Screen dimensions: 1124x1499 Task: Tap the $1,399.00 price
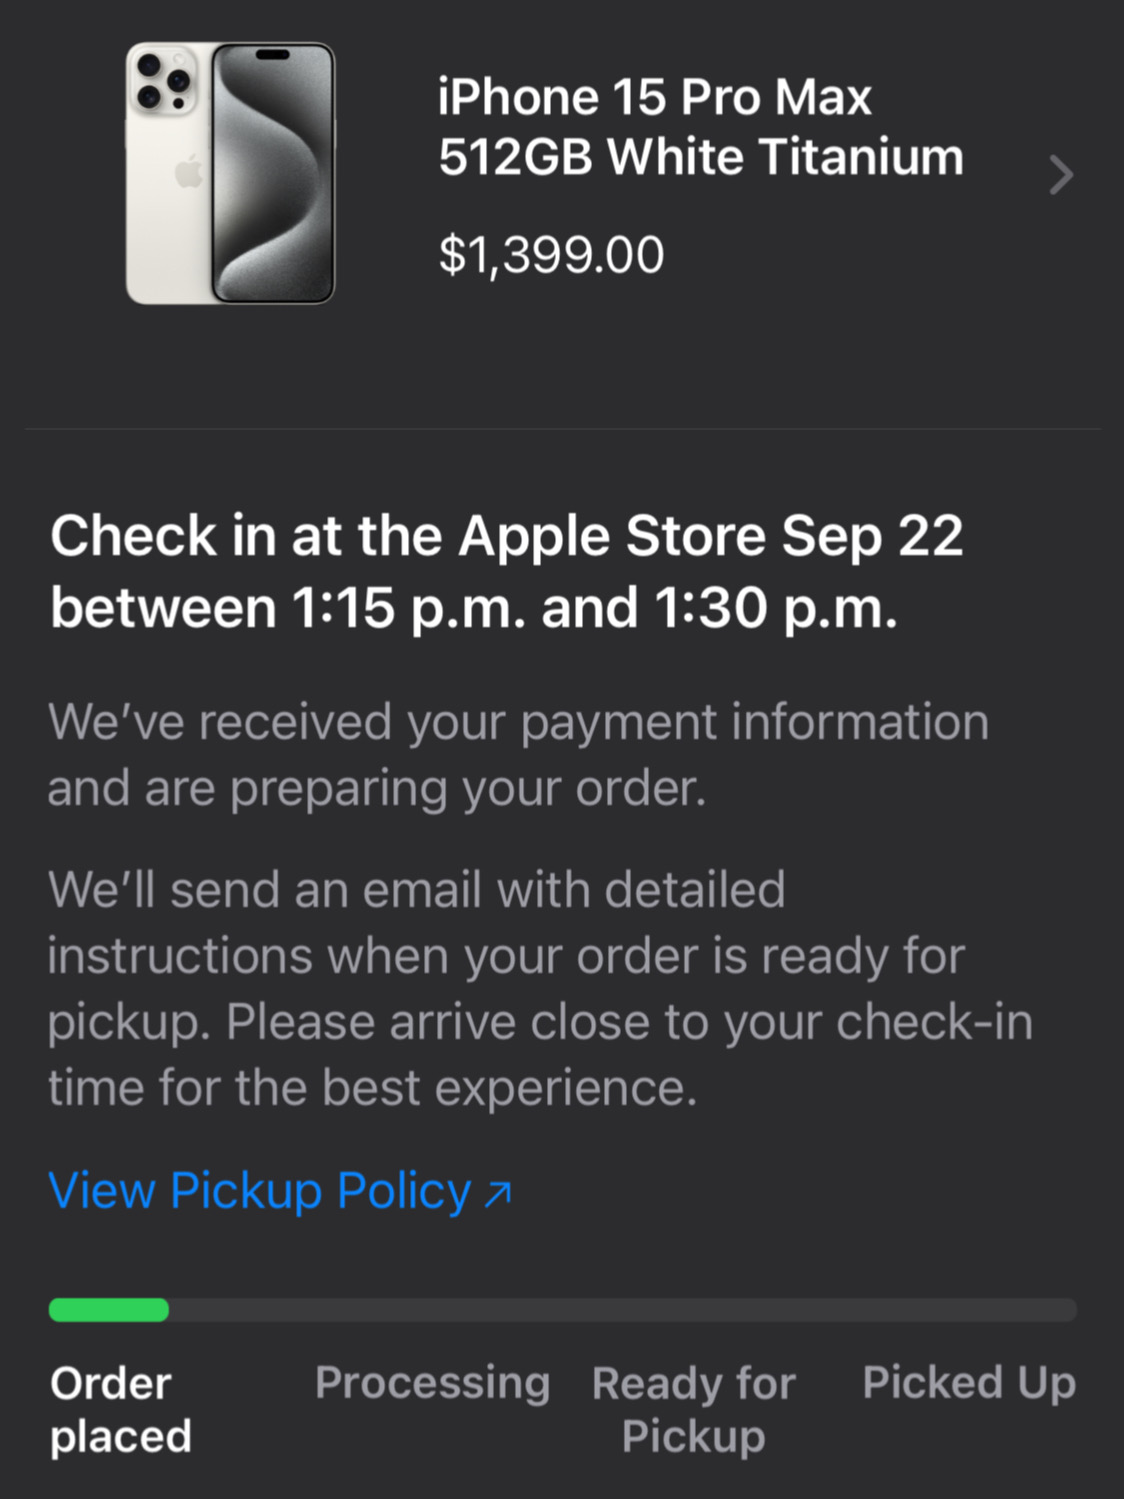[x=551, y=254]
